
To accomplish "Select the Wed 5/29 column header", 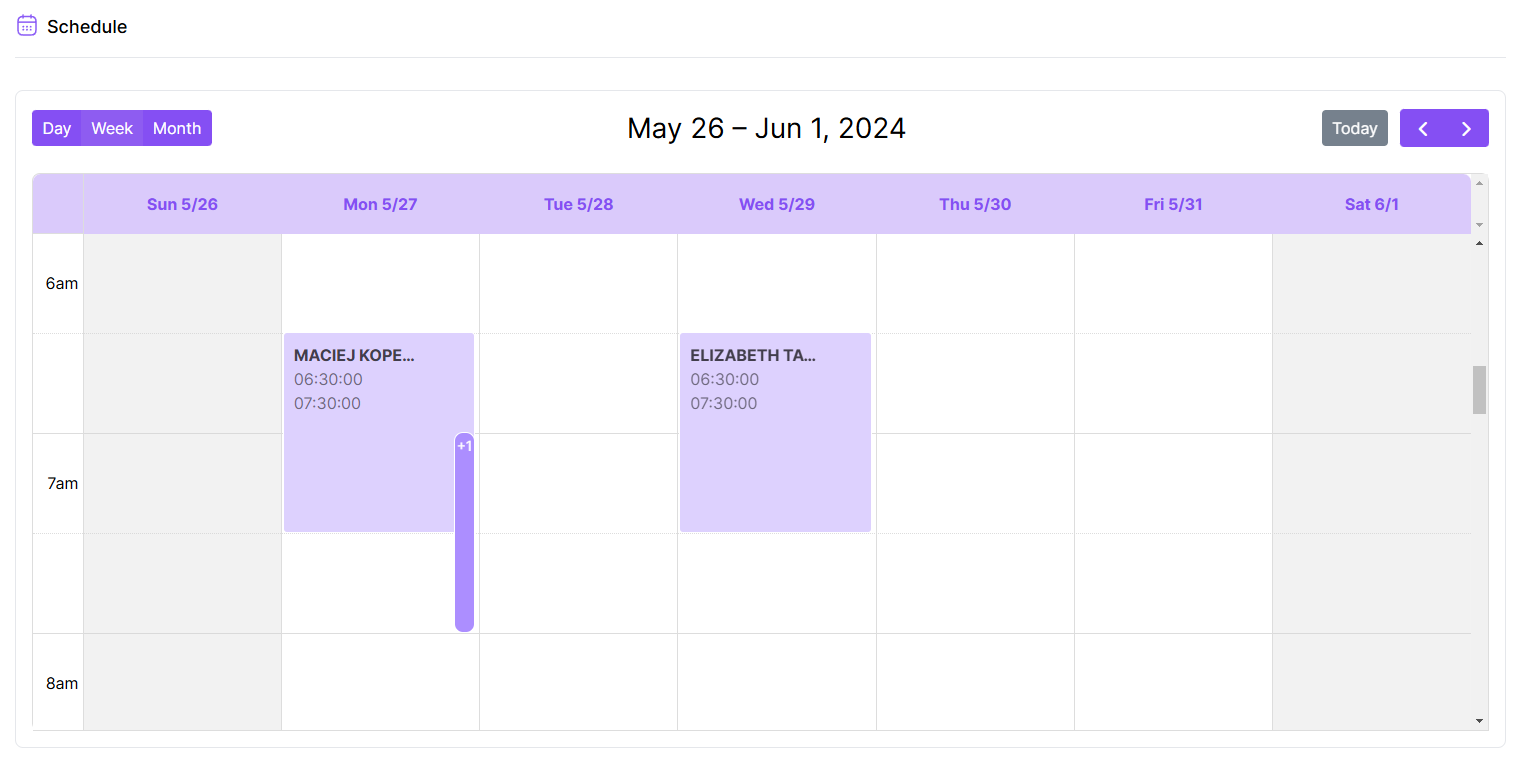I will (777, 204).
